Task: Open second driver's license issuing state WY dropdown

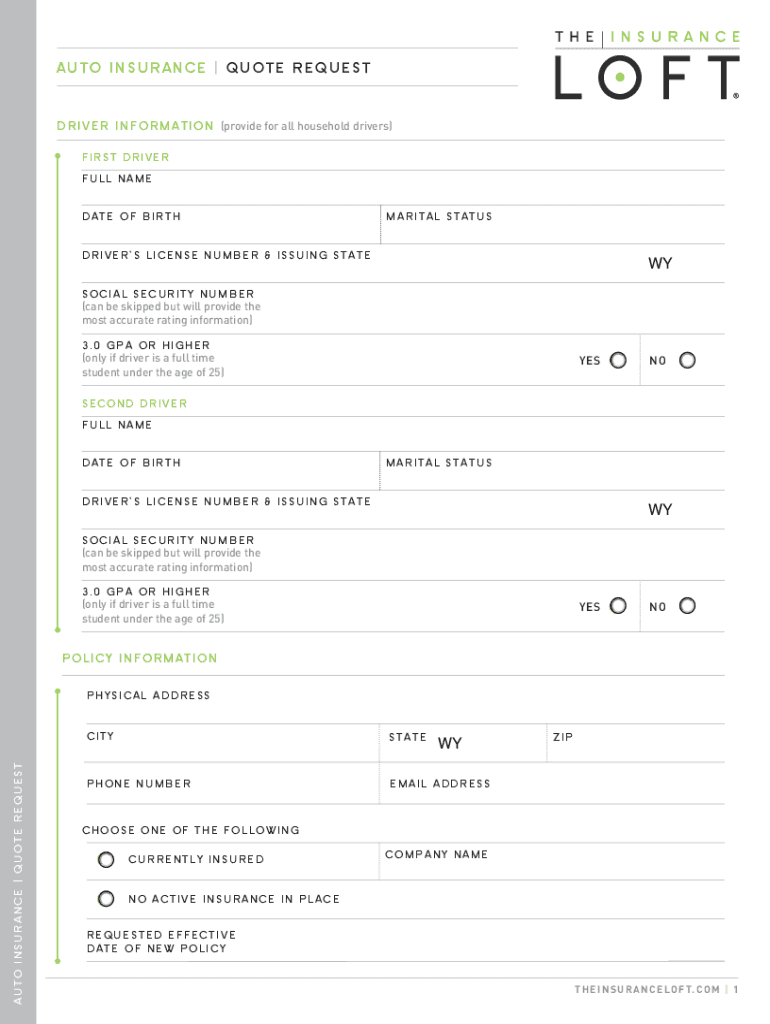Action: coord(660,510)
